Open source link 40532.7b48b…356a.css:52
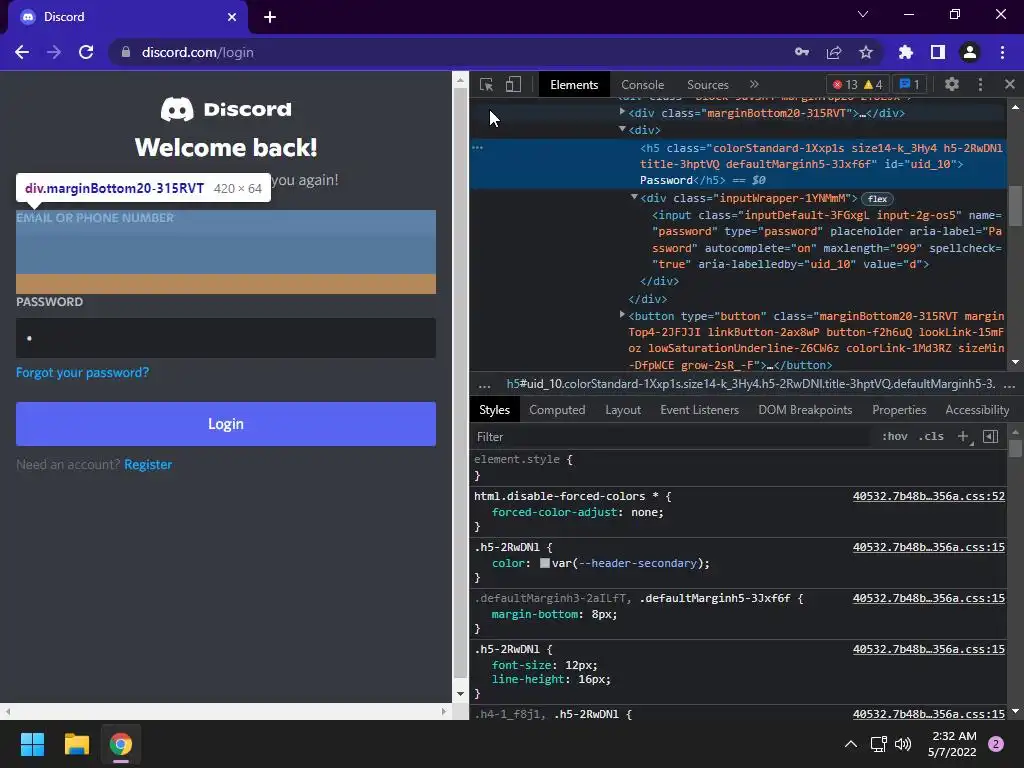The height and width of the screenshot is (768, 1024). click(929, 496)
